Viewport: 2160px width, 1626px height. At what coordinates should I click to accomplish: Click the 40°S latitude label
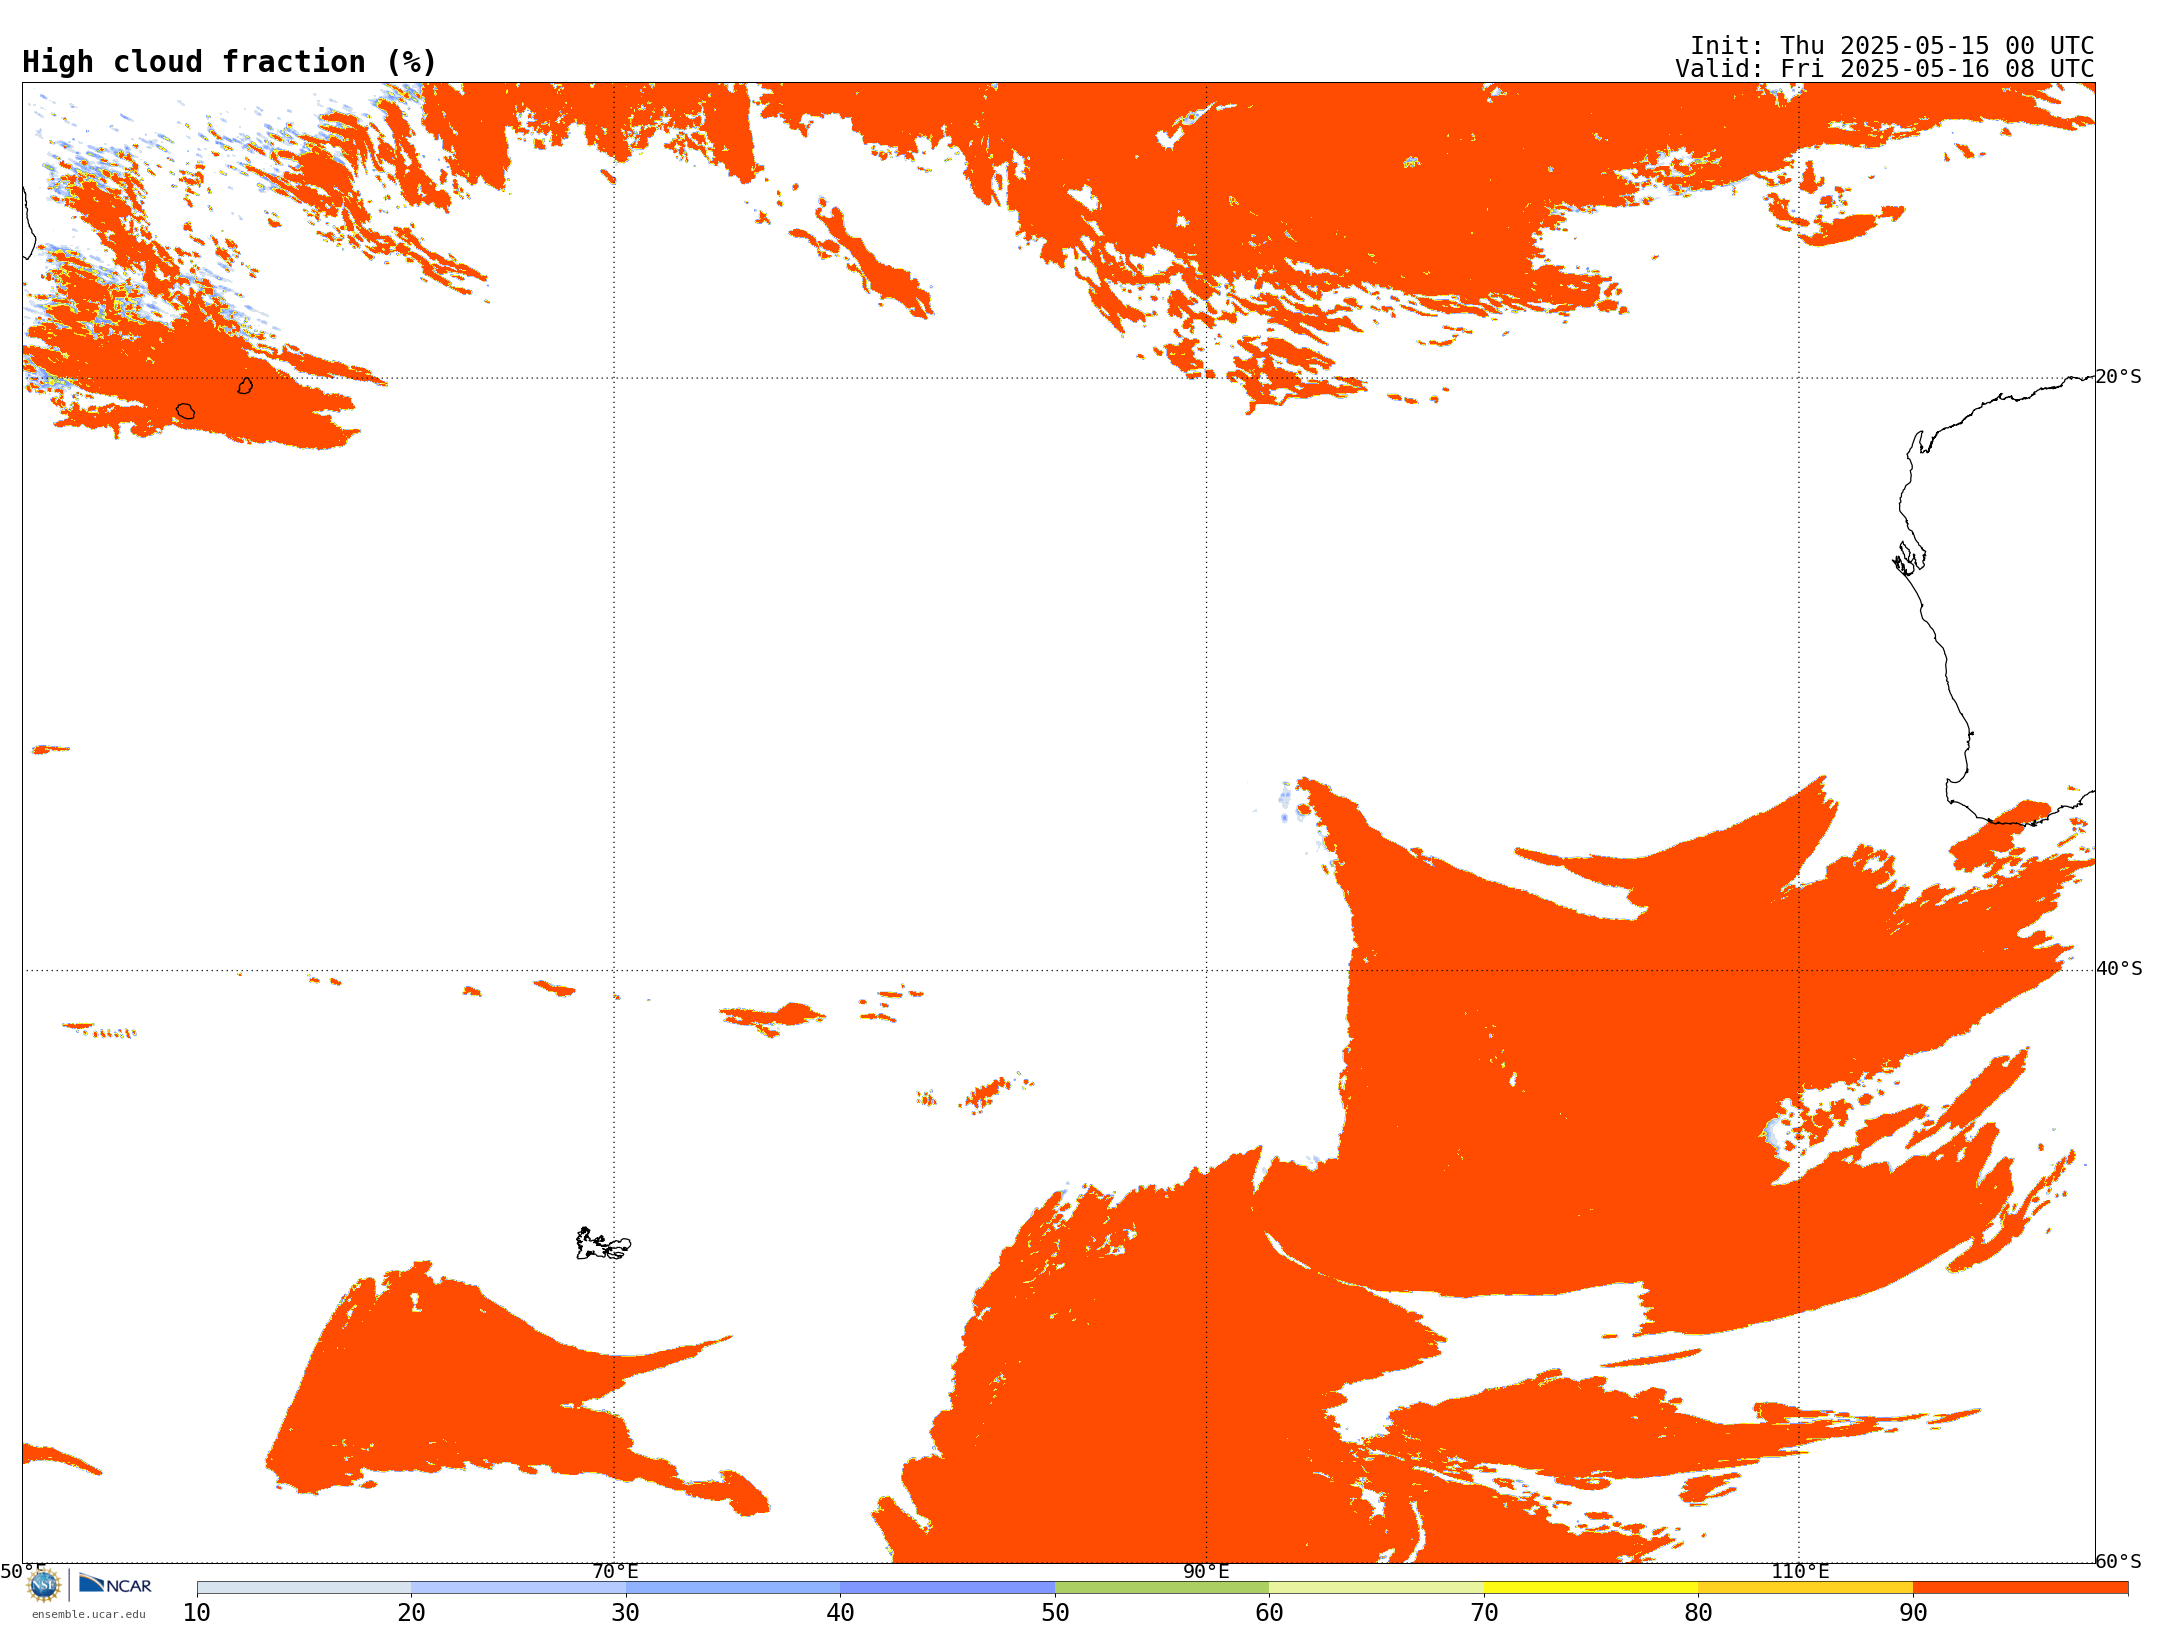point(2119,969)
